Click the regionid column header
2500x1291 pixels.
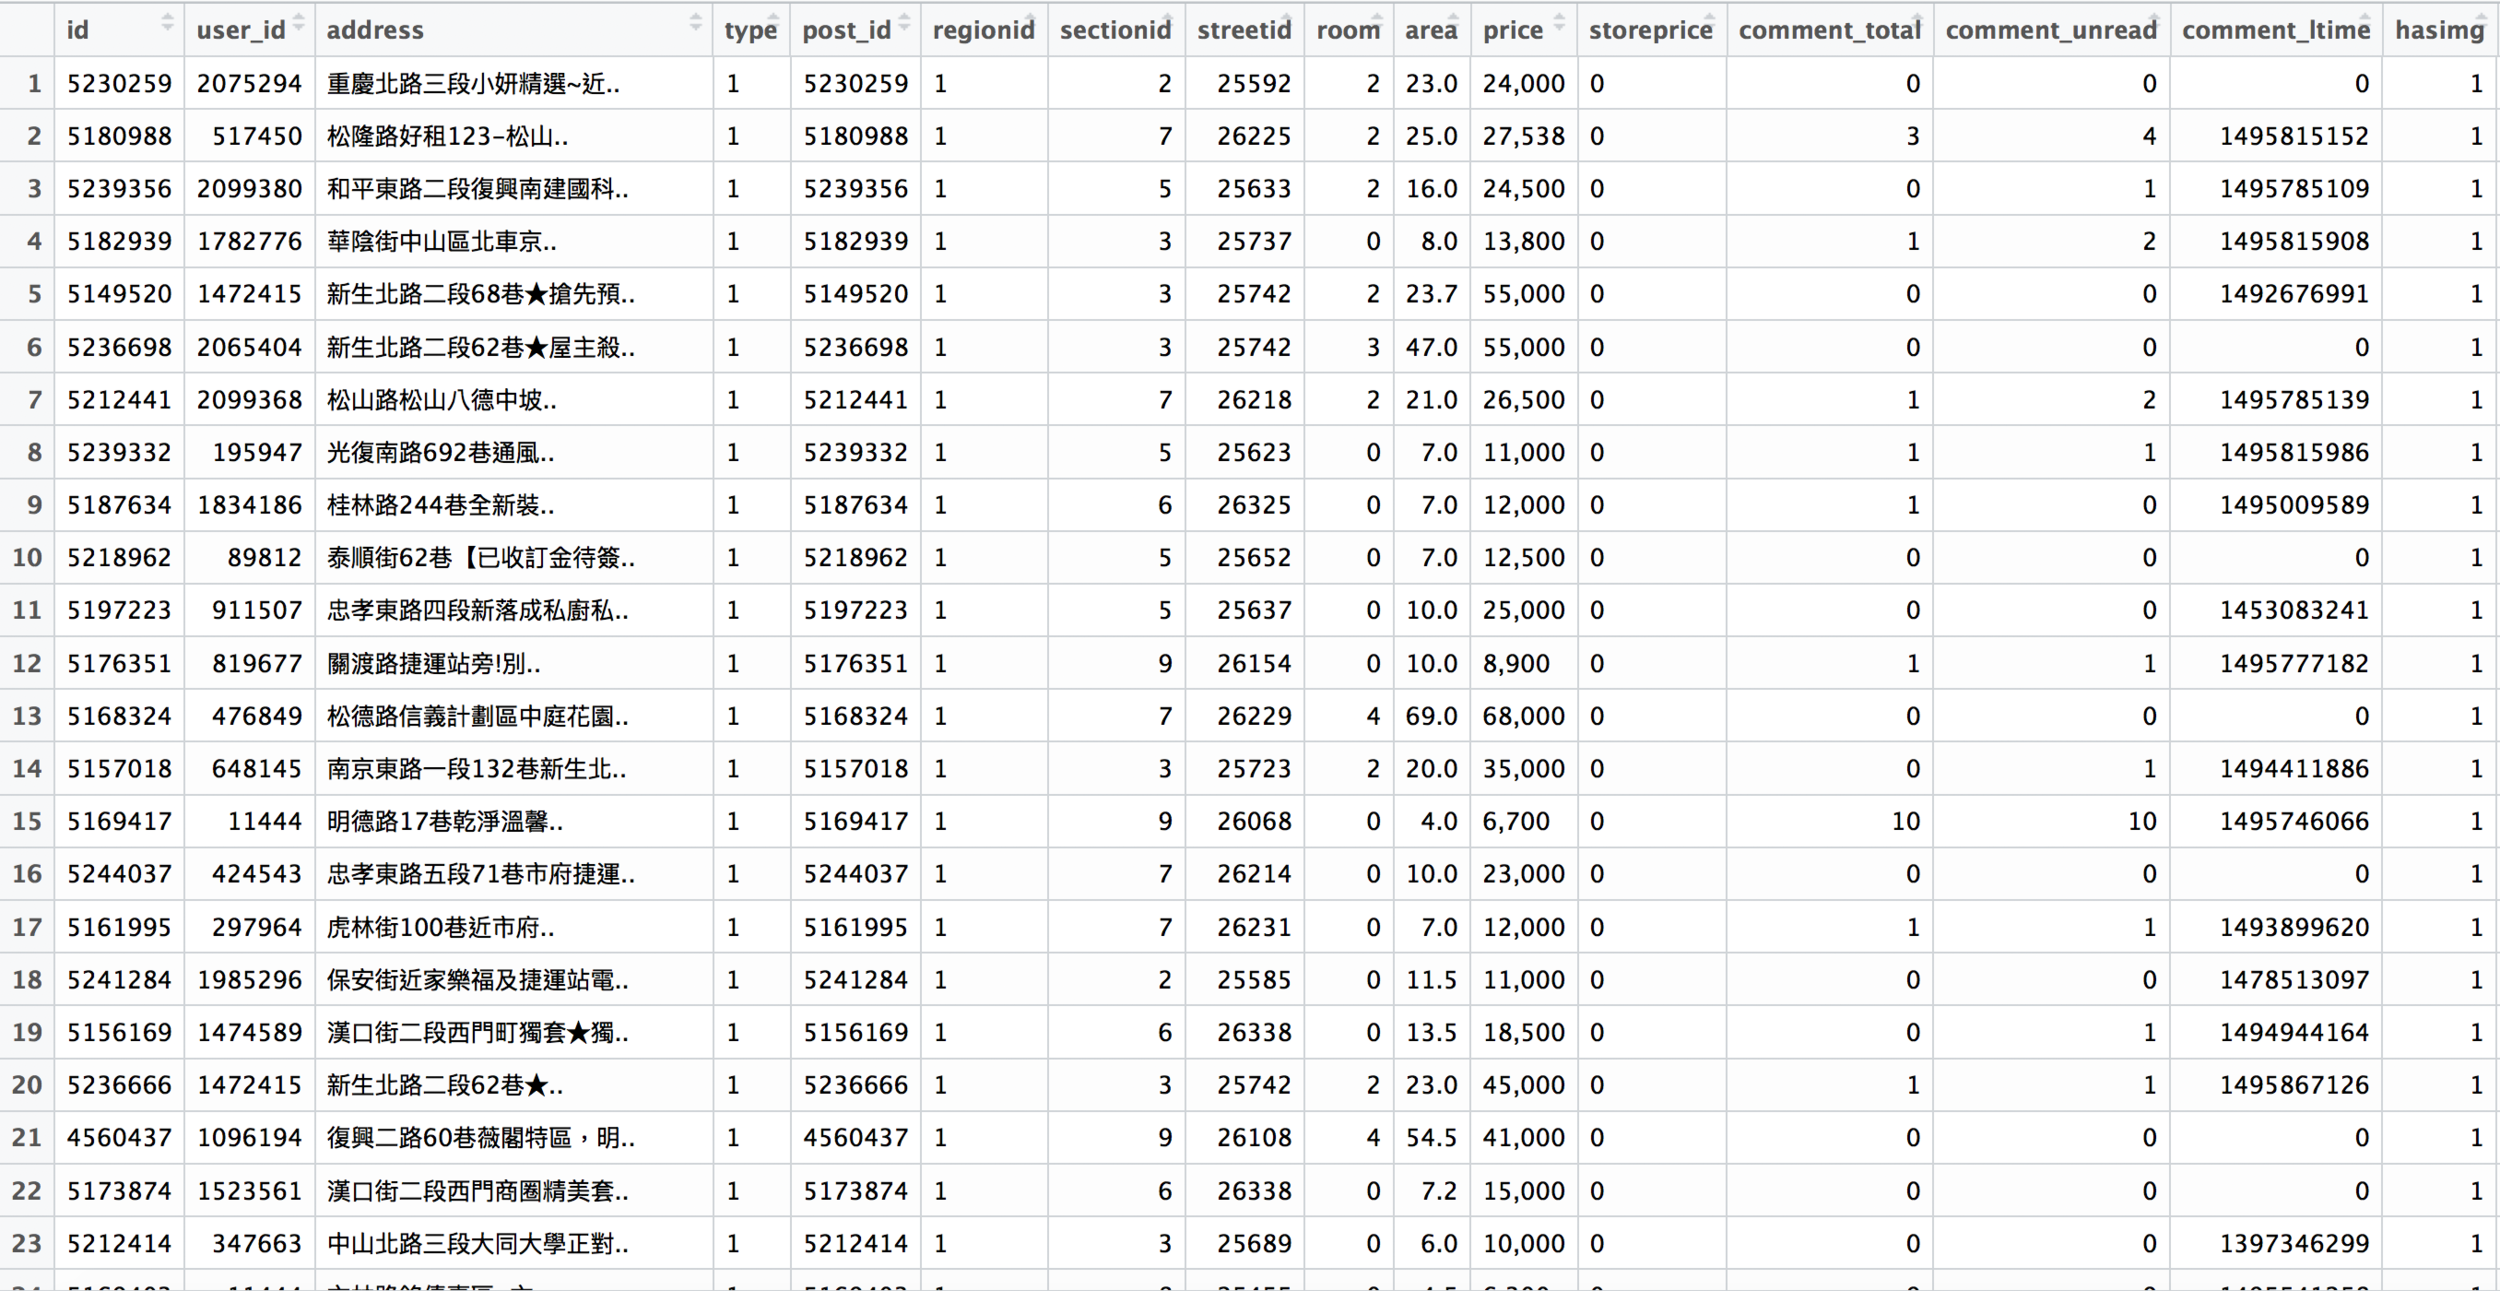(983, 30)
